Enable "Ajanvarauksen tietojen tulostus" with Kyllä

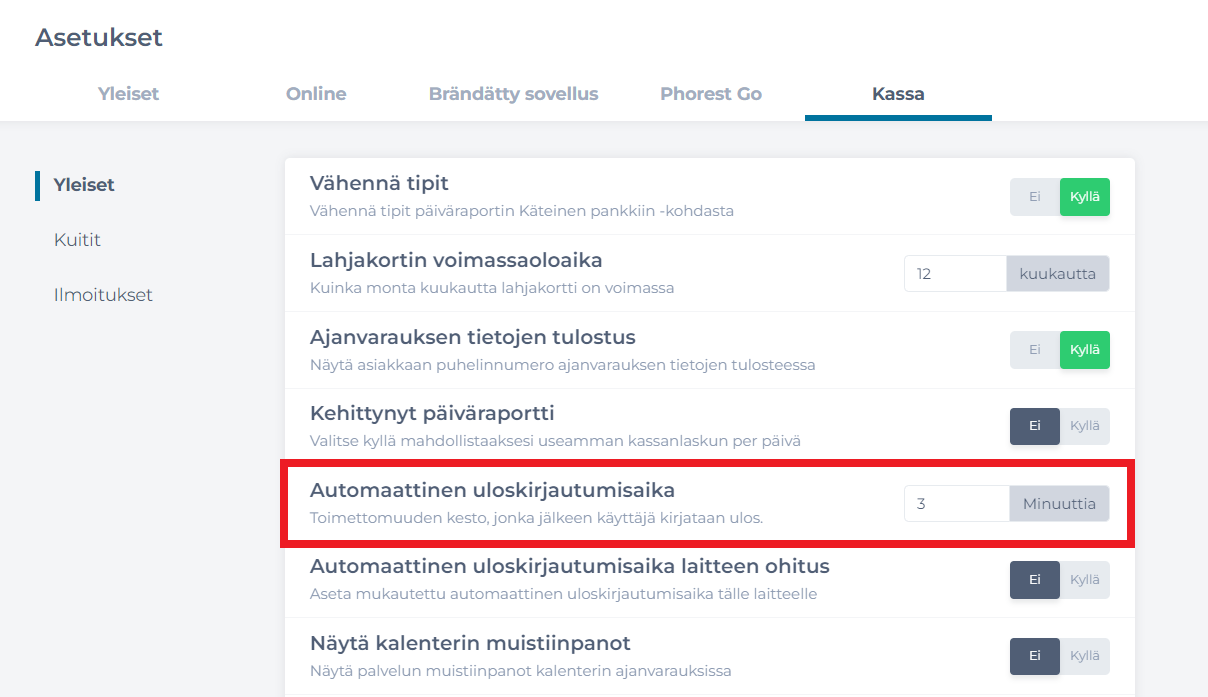tap(1084, 349)
